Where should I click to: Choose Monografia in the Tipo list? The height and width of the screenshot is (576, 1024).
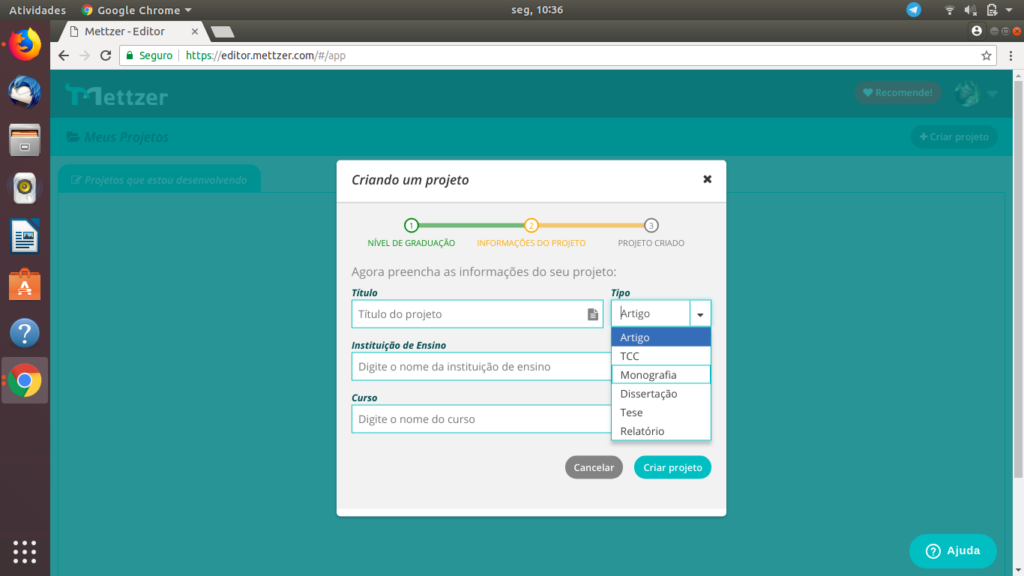[661, 375]
